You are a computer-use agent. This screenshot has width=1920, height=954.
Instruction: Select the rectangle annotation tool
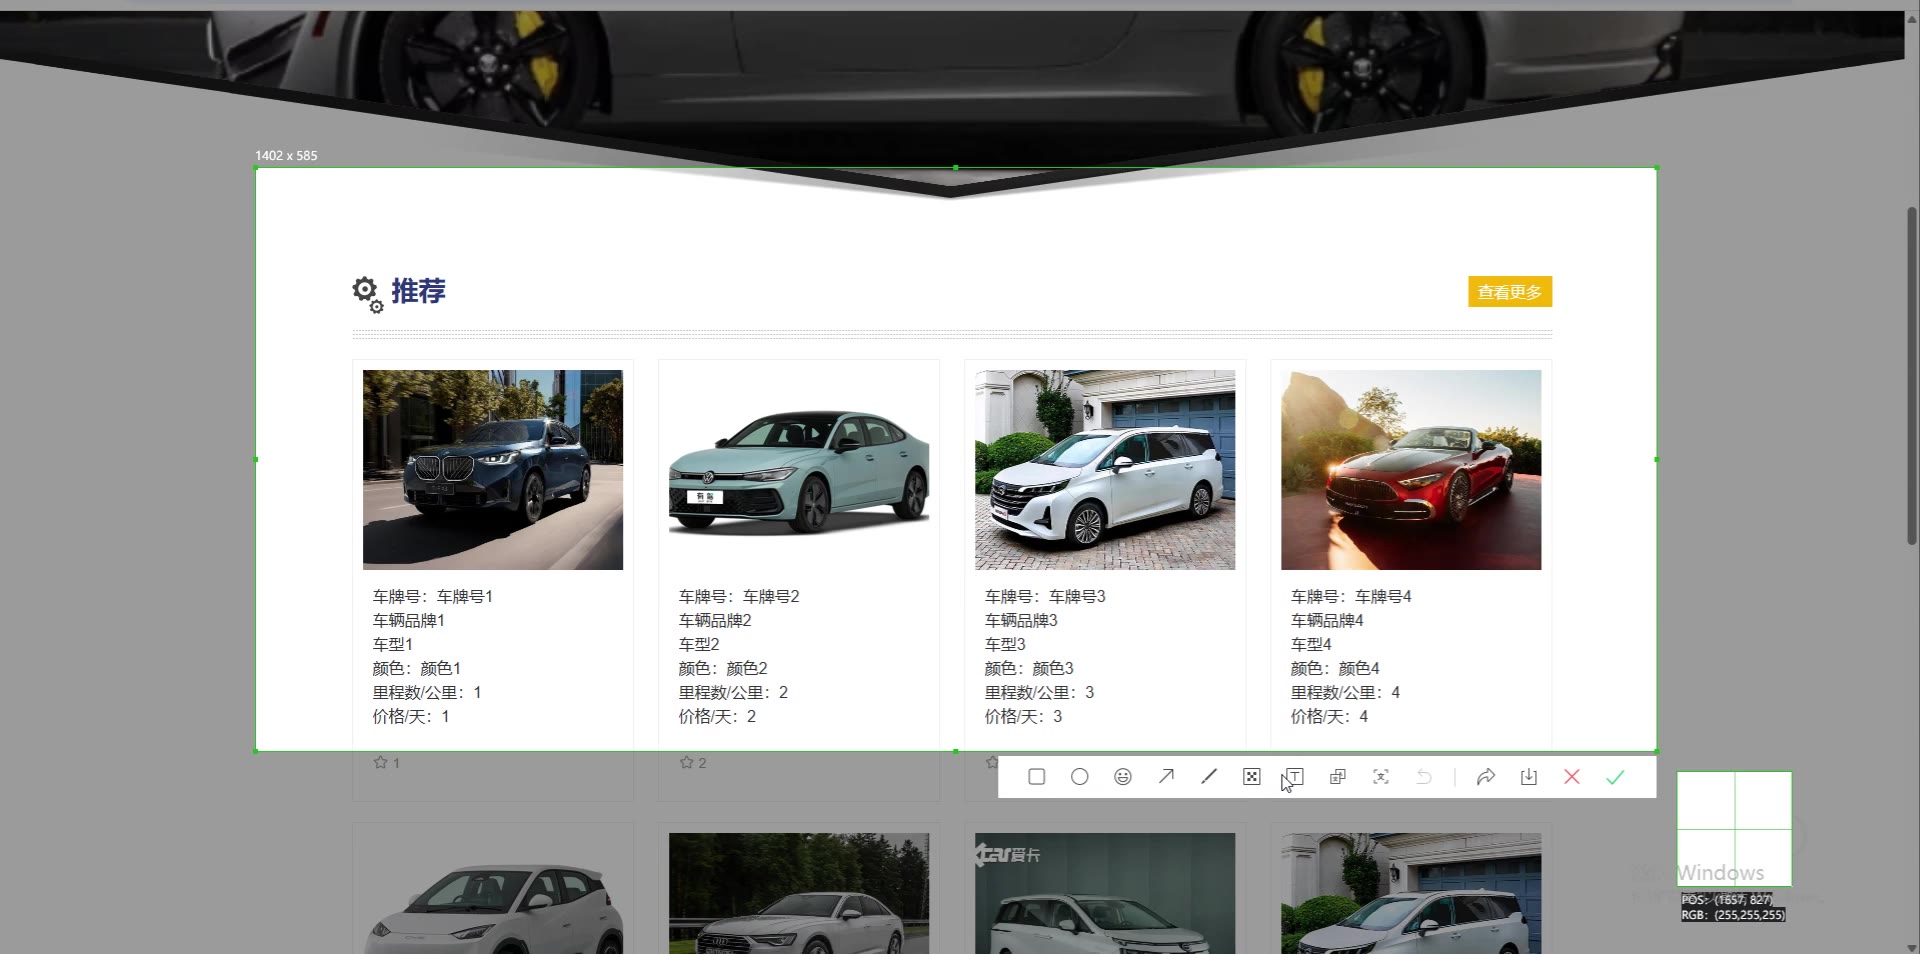coord(1036,777)
